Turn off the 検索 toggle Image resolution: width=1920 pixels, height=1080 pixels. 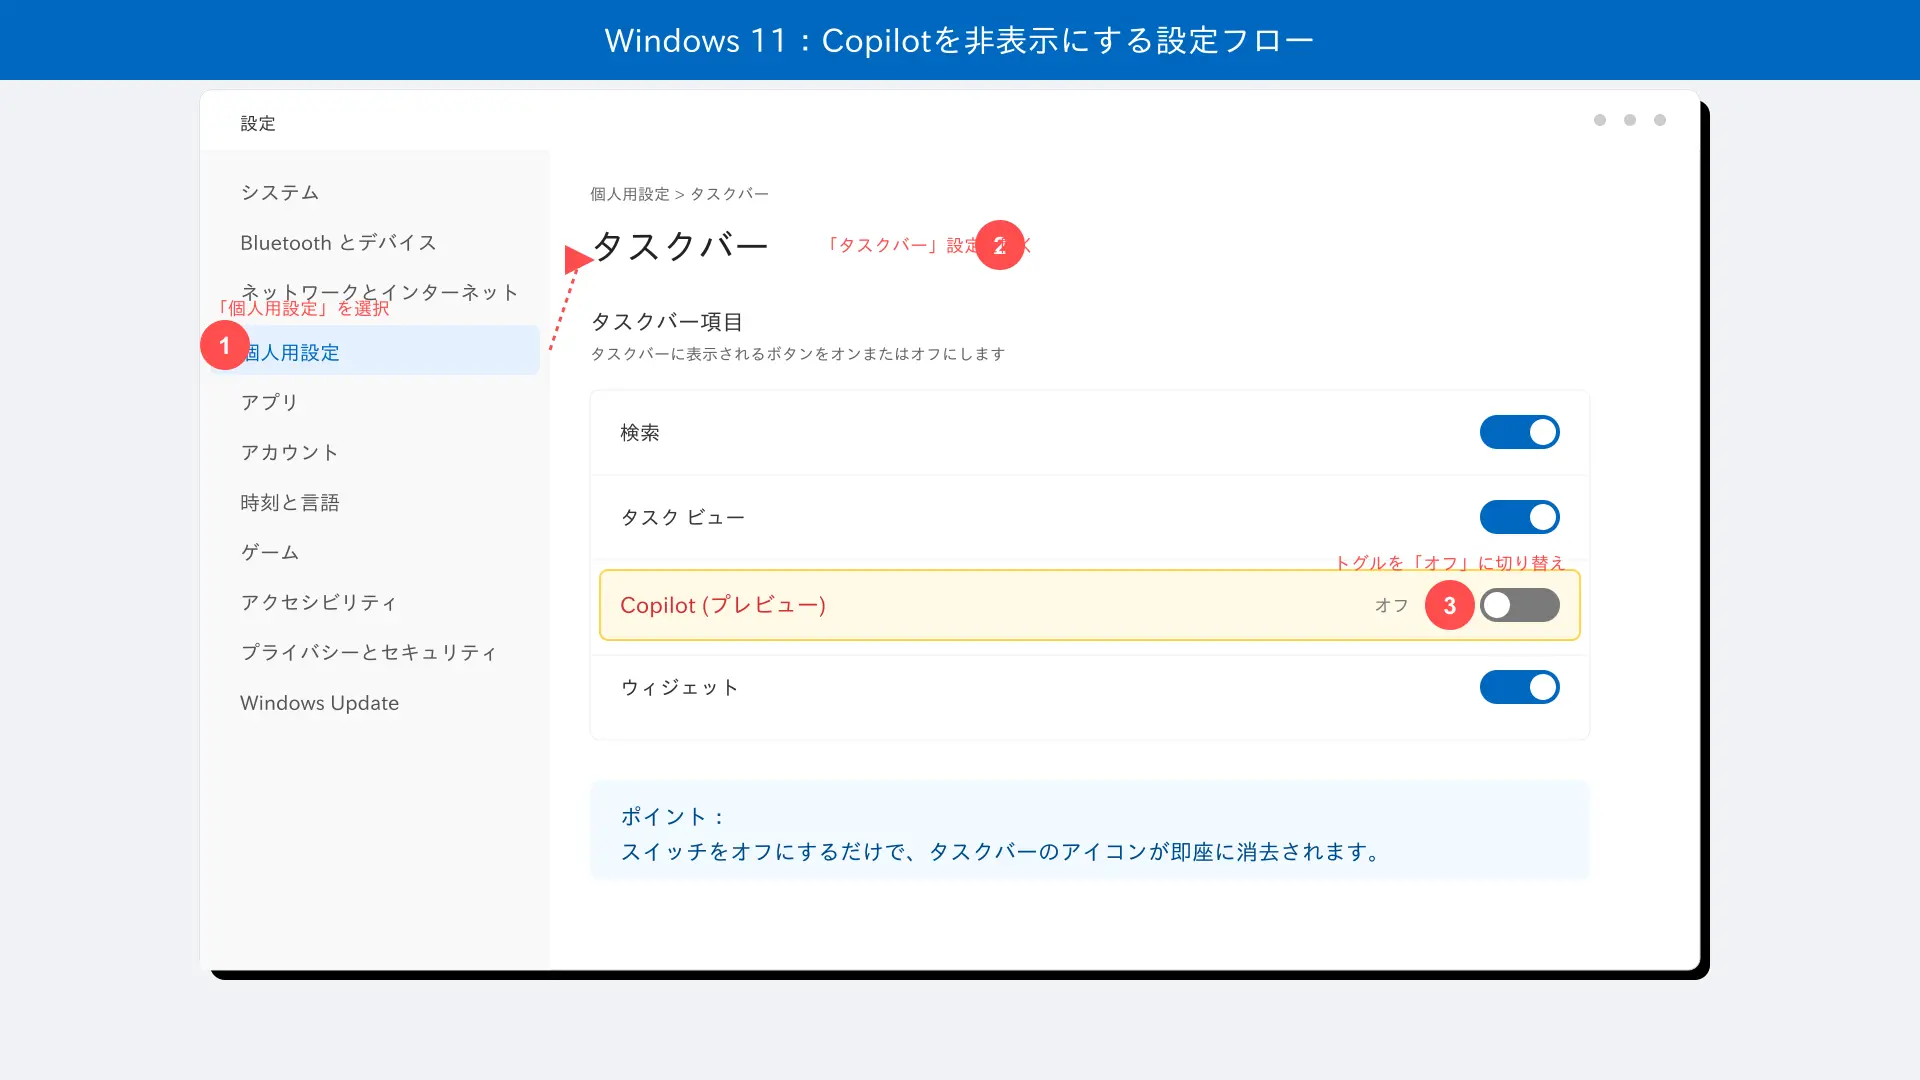[x=1519, y=432]
